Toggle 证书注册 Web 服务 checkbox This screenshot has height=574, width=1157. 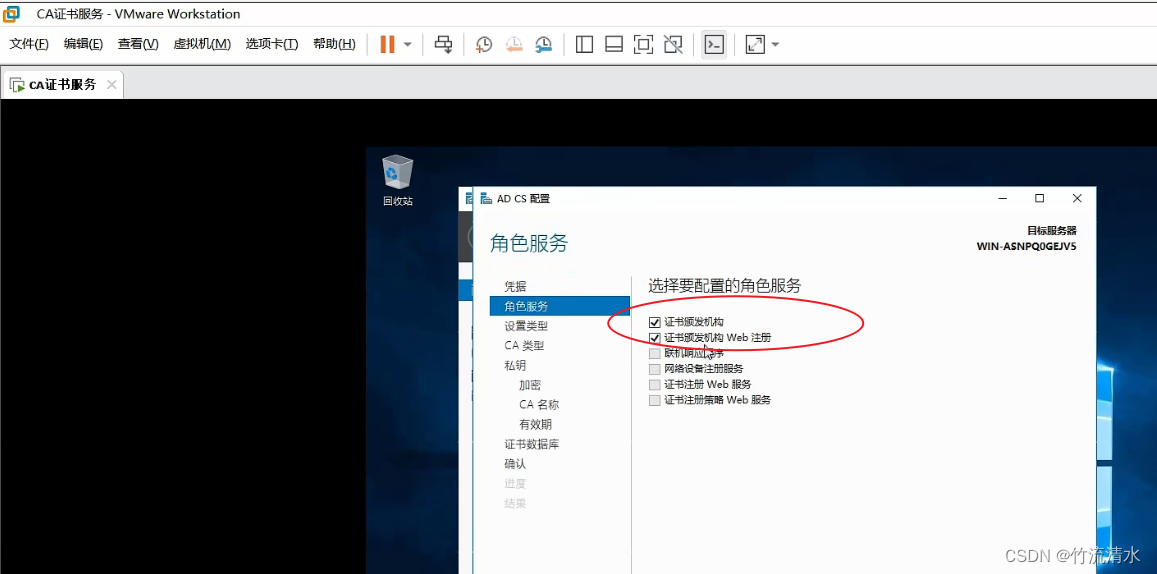coord(655,384)
